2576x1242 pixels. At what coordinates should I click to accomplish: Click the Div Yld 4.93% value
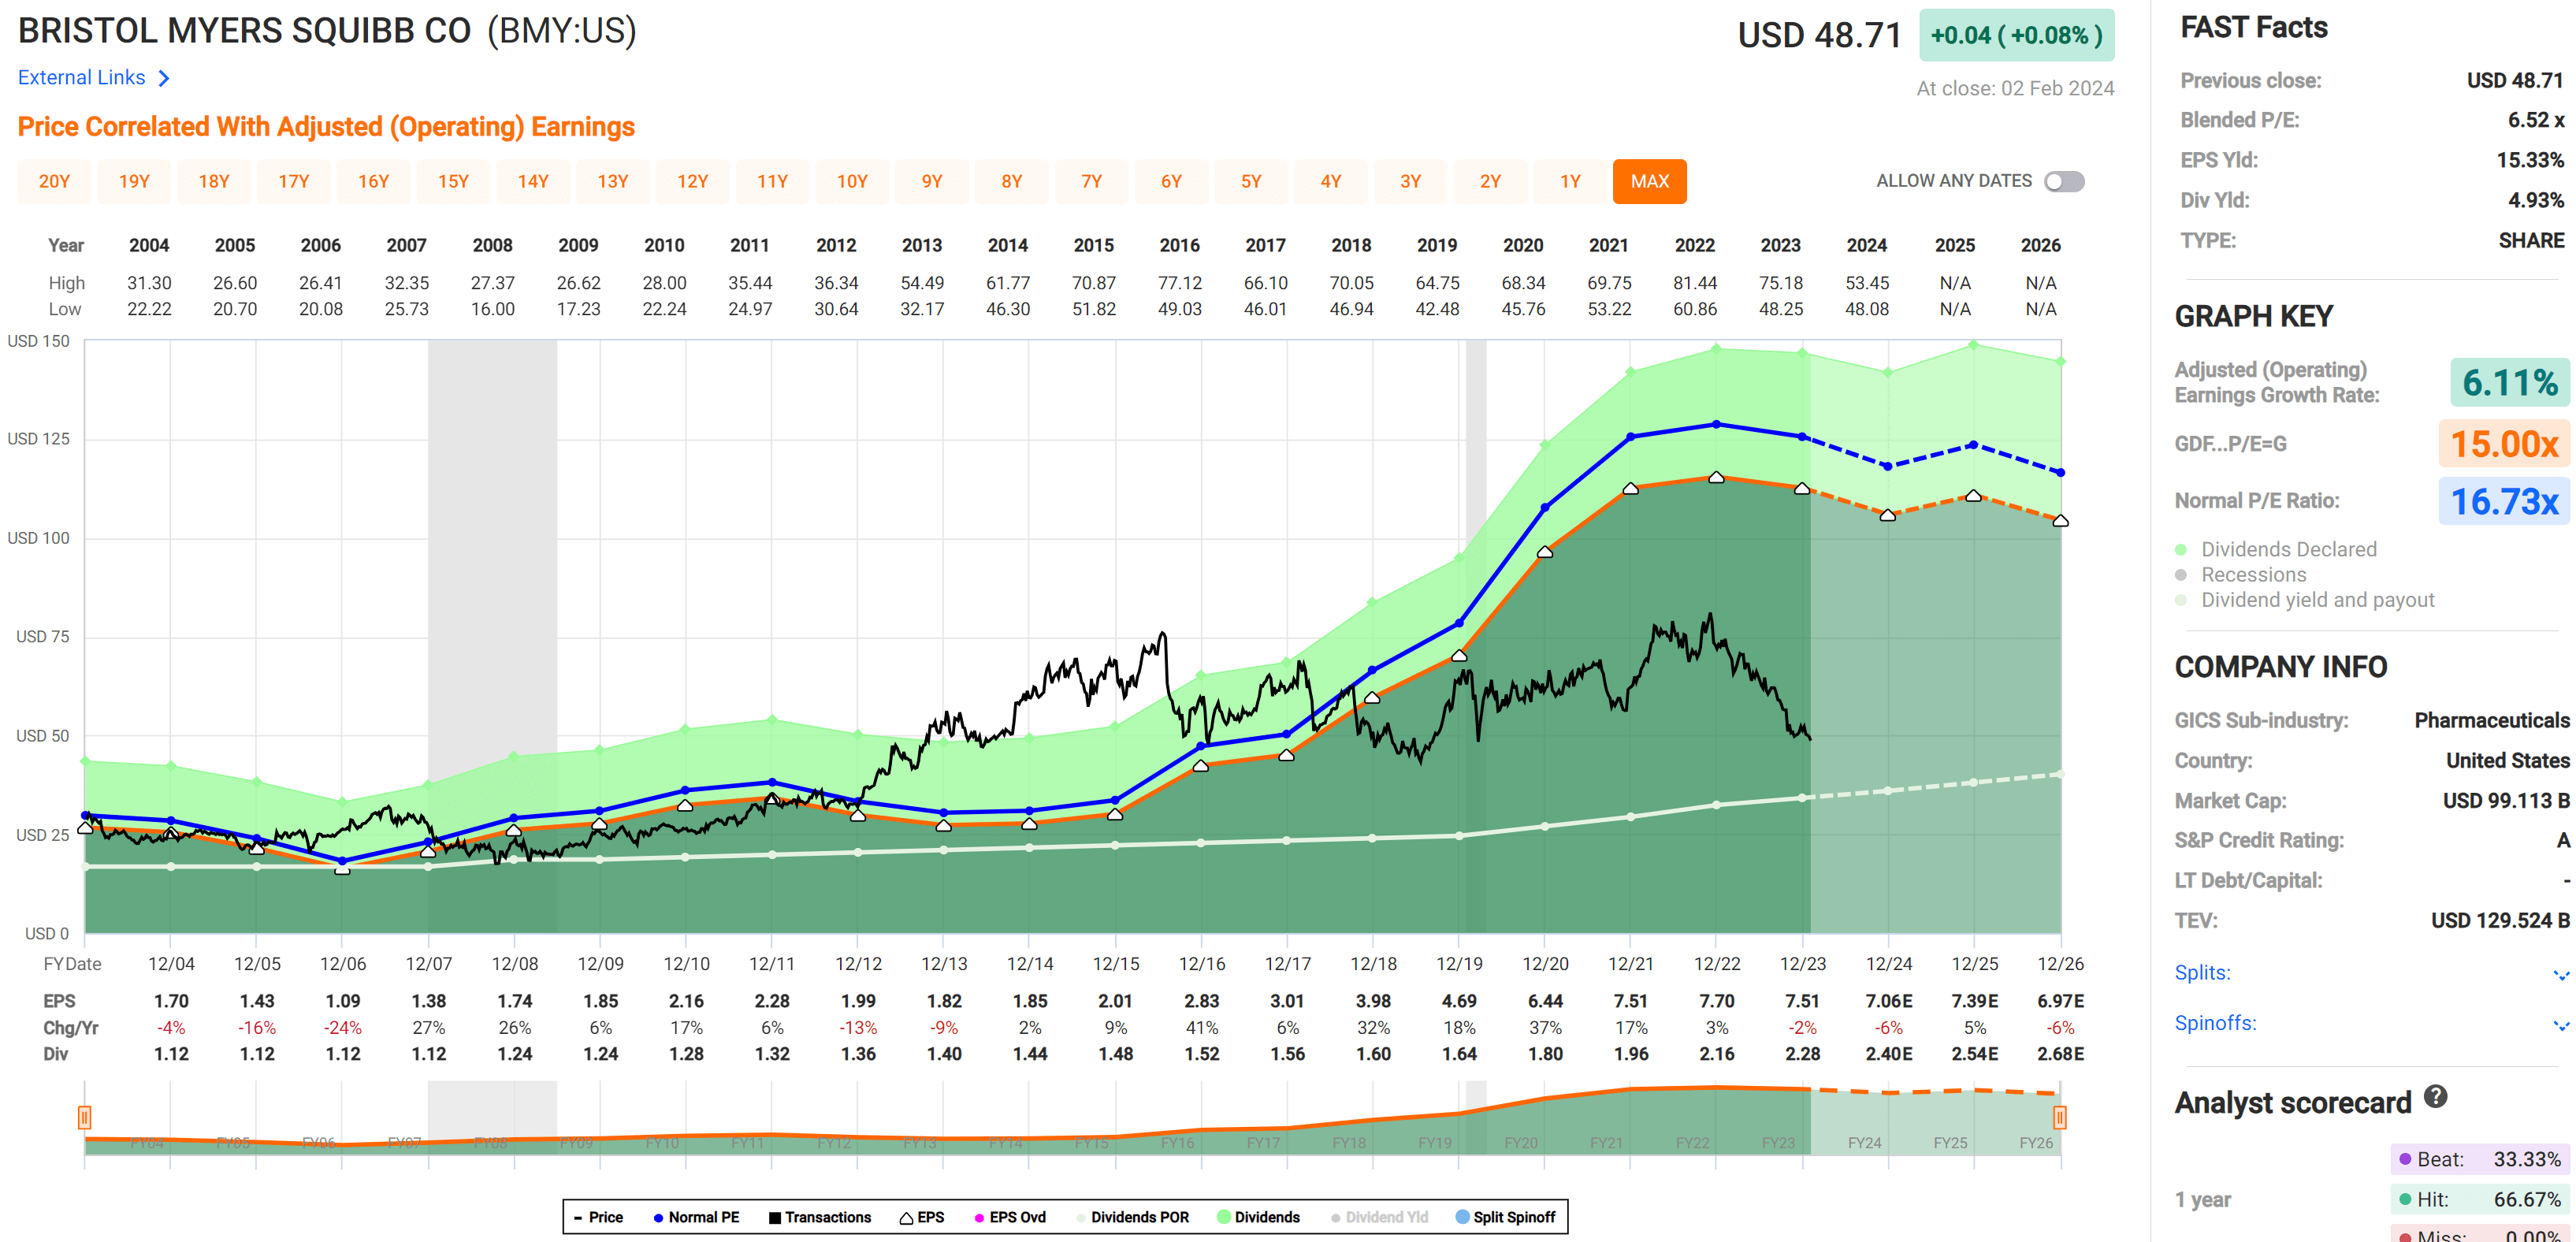coord(2535,200)
